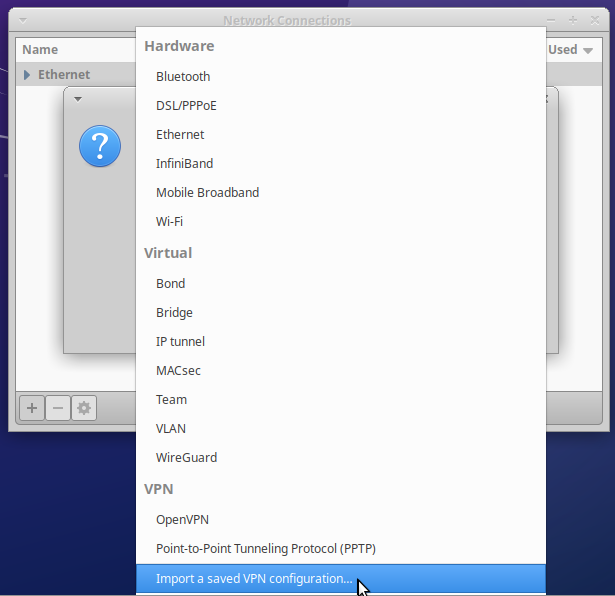Pick Mobile Broadband from the list
The width and height of the screenshot is (615, 596).
point(207,193)
